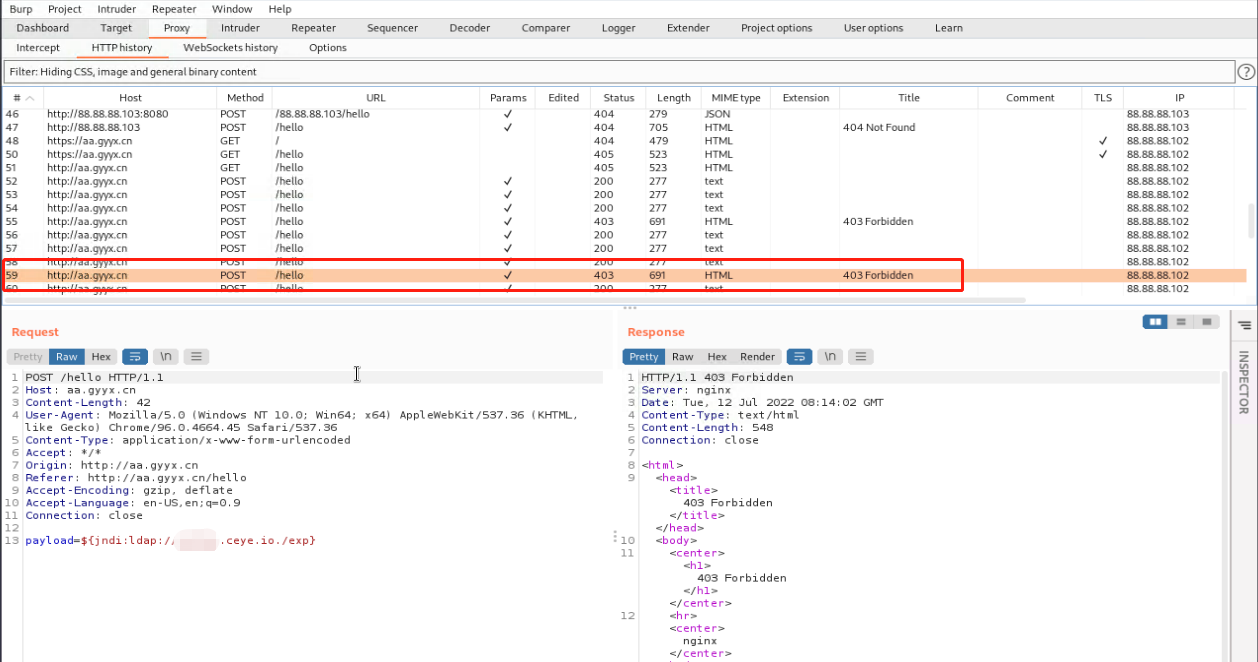Screen dimensions: 1258x662
Task: Open the Learn tab
Action: pyautogui.click(x=949, y=28)
